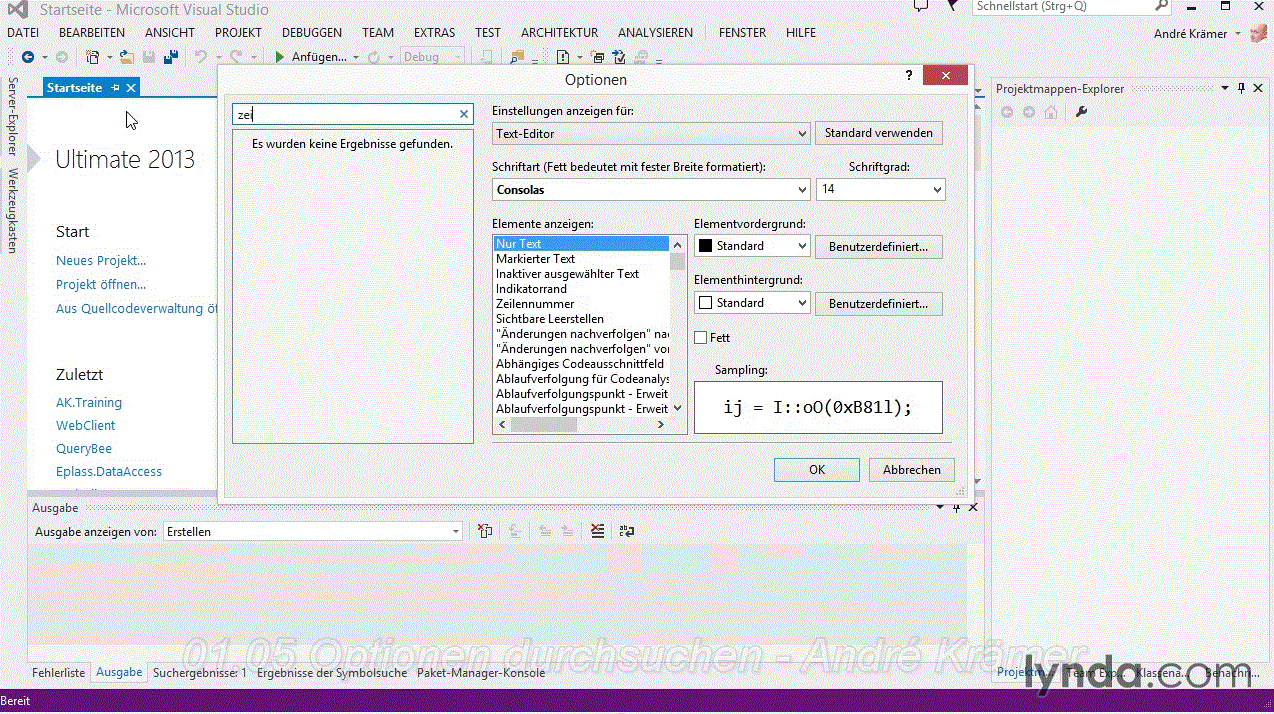This screenshot has width=1274, height=714.
Task: Click the clear all output icon
Action: 597,531
